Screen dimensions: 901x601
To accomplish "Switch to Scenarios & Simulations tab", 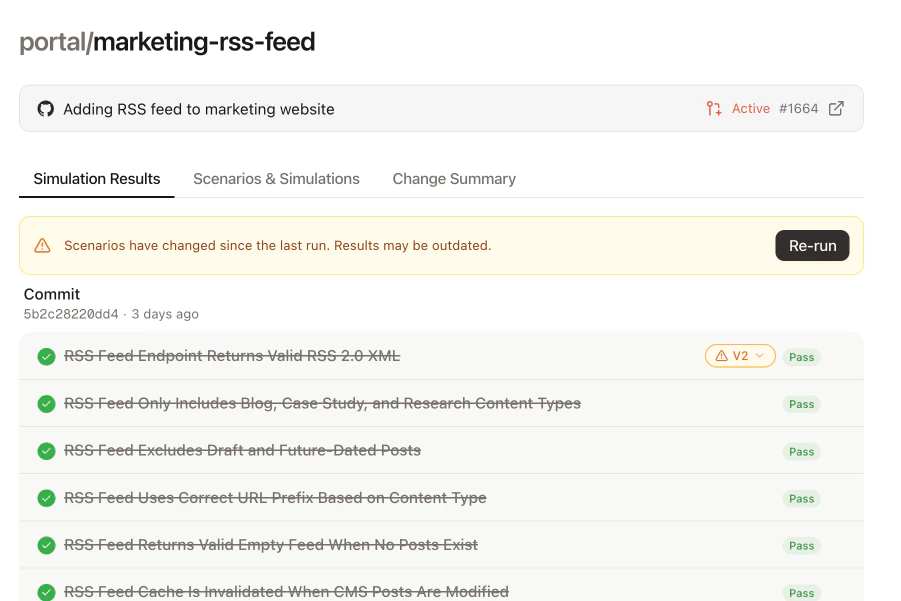I will click(x=276, y=179).
